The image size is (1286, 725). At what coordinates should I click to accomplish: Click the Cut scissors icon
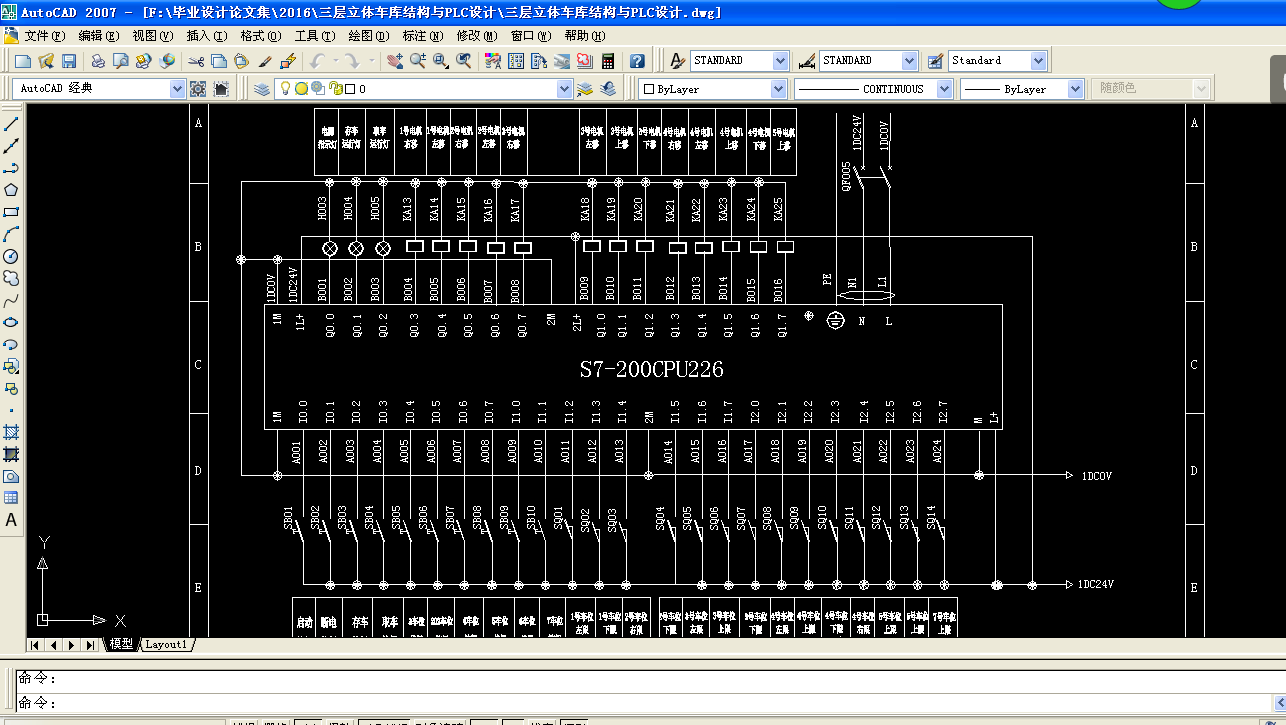pyautogui.click(x=196, y=61)
